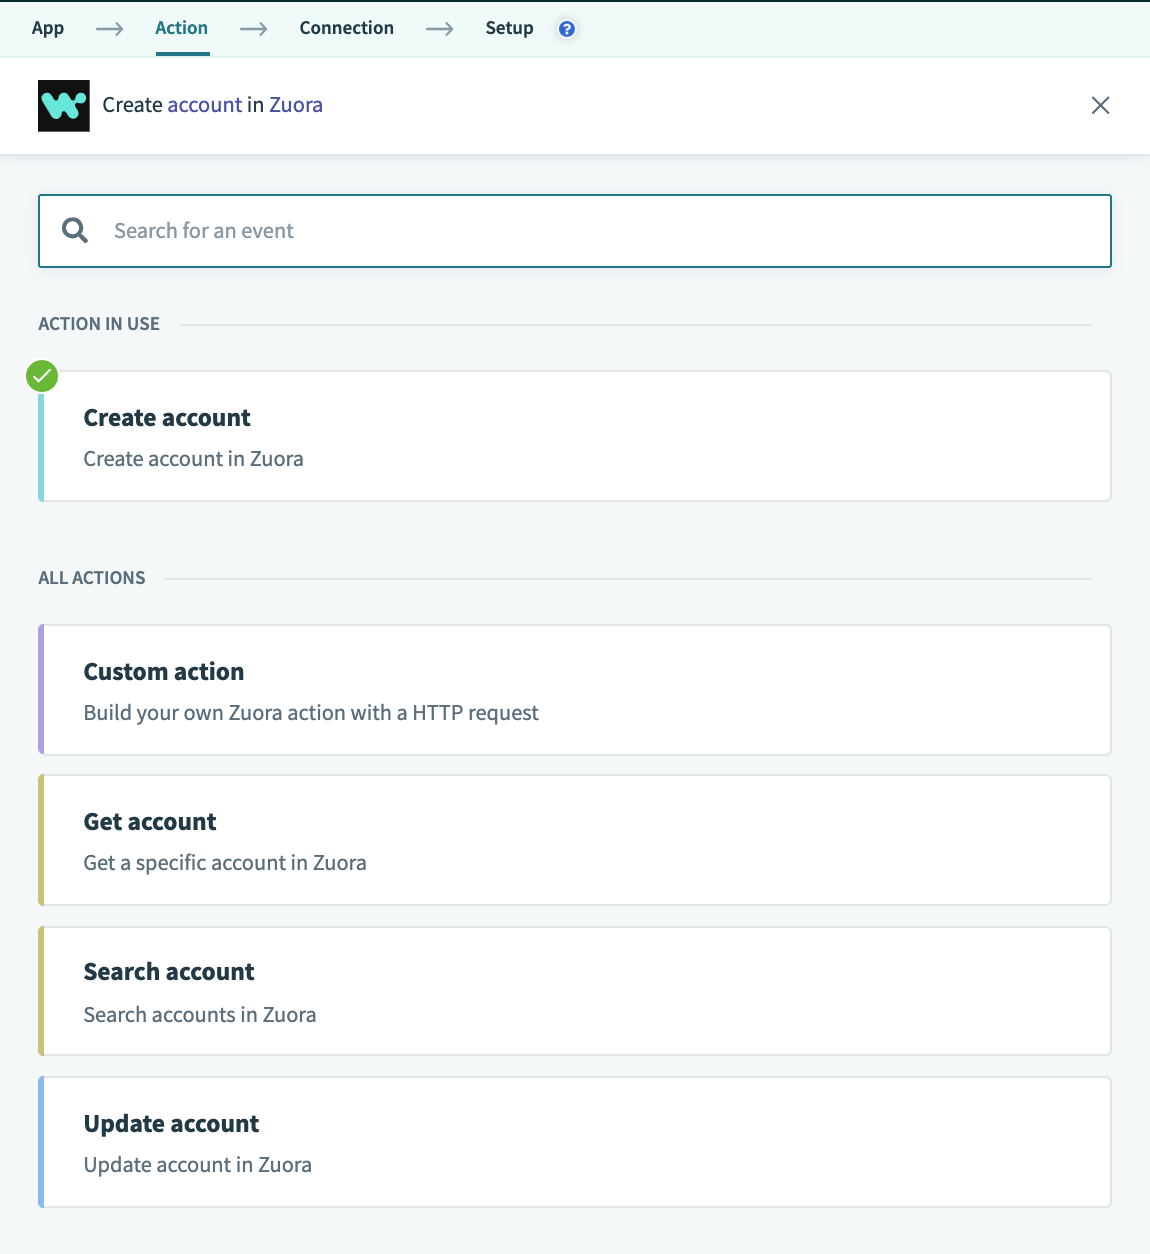Click the magnifying glass search icon
Image resolution: width=1150 pixels, height=1254 pixels.
[x=74, y=230]
